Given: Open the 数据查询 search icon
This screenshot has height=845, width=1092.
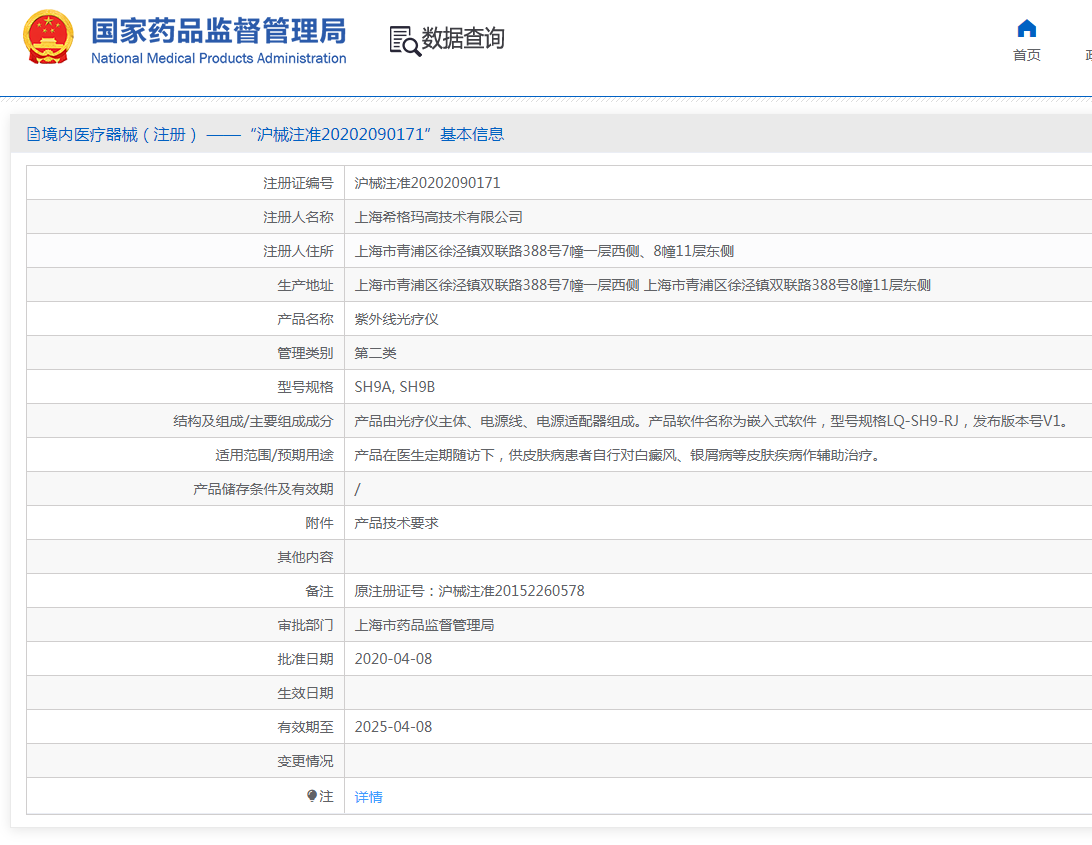Looking at the screenshot, I should click(x=405, y=41).
